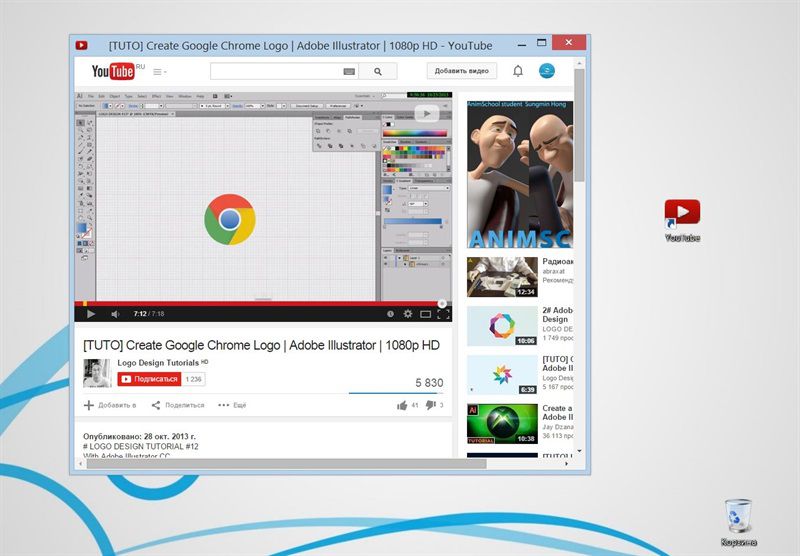Viewport: 800px width, 556px height.
Task: Toggle theater mode in the player
Action: pyautogui.click(x=426, y=314)
